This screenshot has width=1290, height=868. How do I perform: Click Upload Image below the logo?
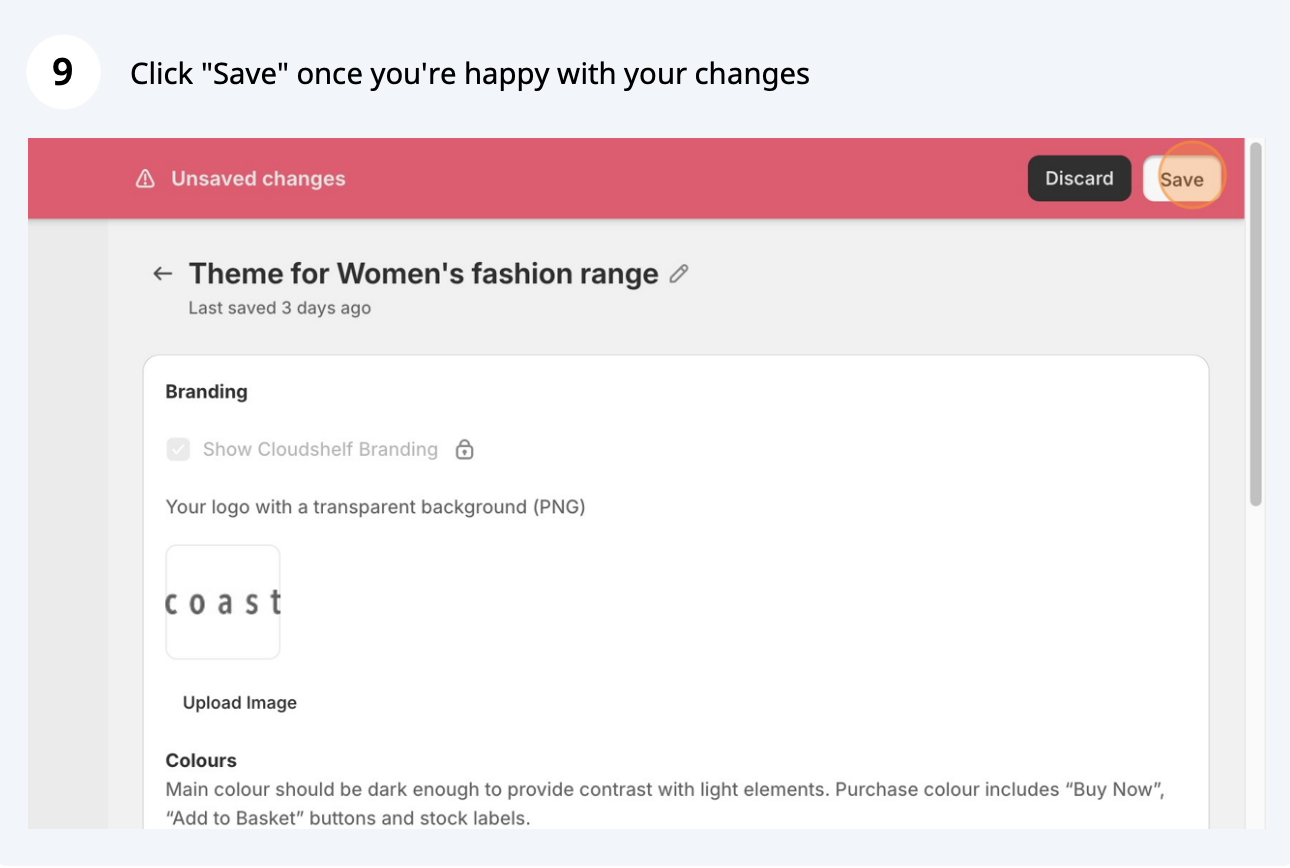click(x=240, y=703)
